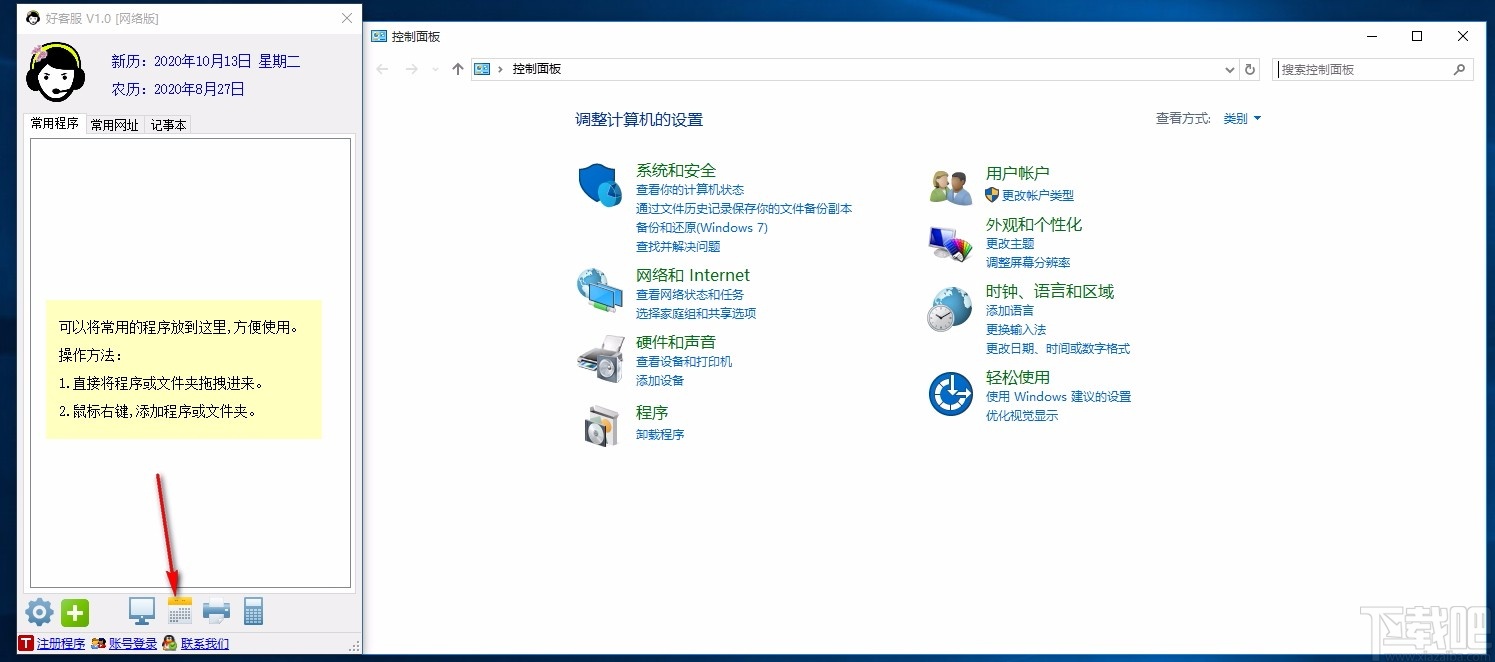Click the 网络和 Internet globe icon
Image resolution: width=1495 pixels, height=662 pixels.
600,291
